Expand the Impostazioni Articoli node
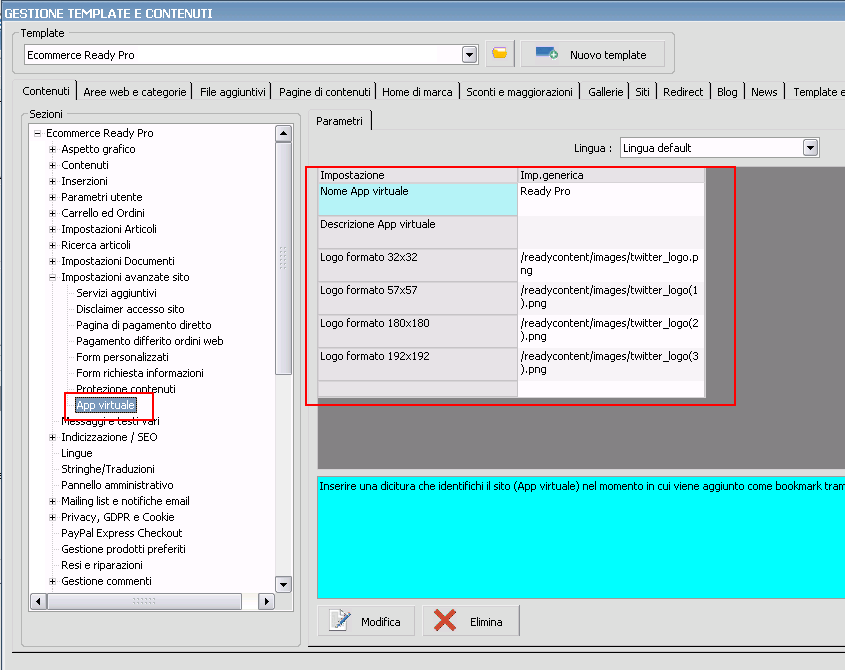This screenshot has height=670, width=845. 52,229
